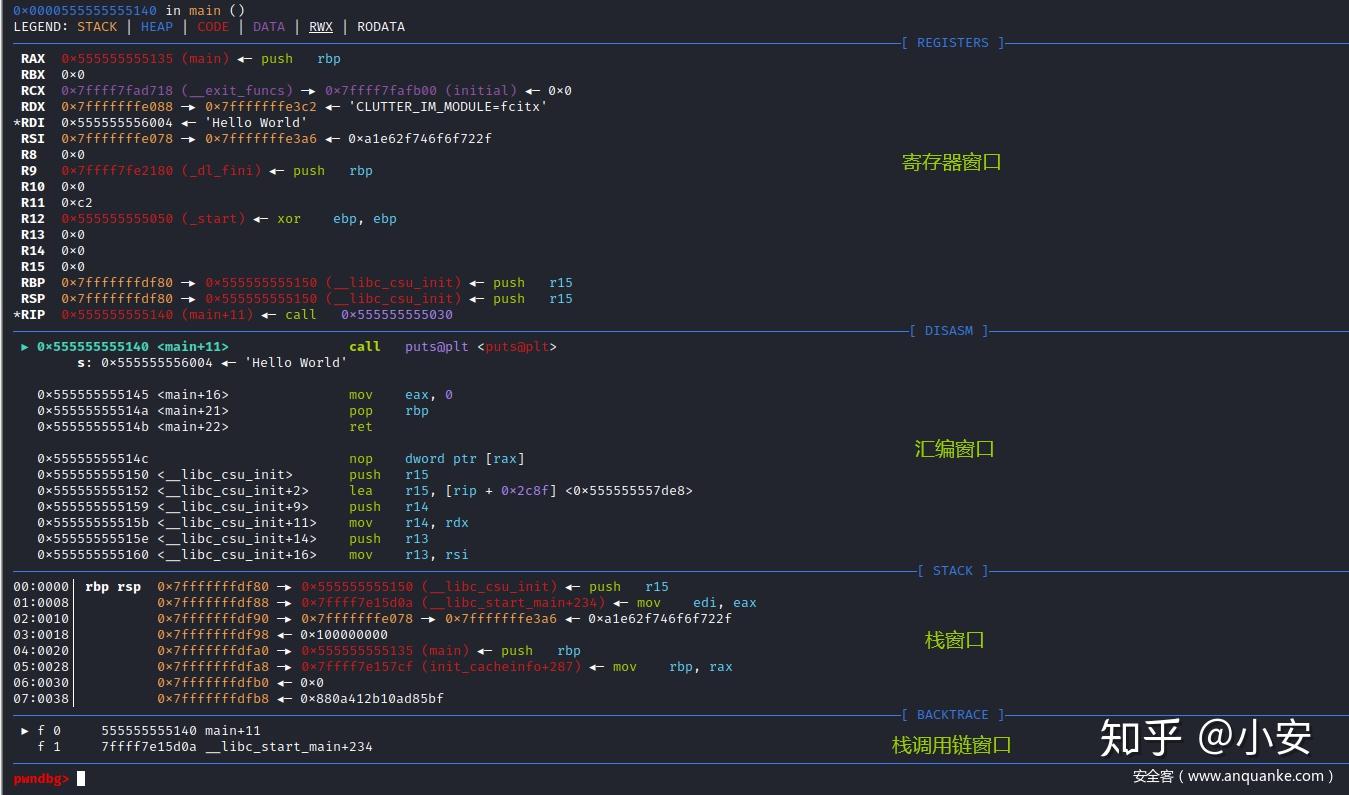The width and height of the screenshot is (1349, 795).
Task: Click stack address 0x7fffffffdf90 in row 02:0010
Action: click(x=213, y=618)
